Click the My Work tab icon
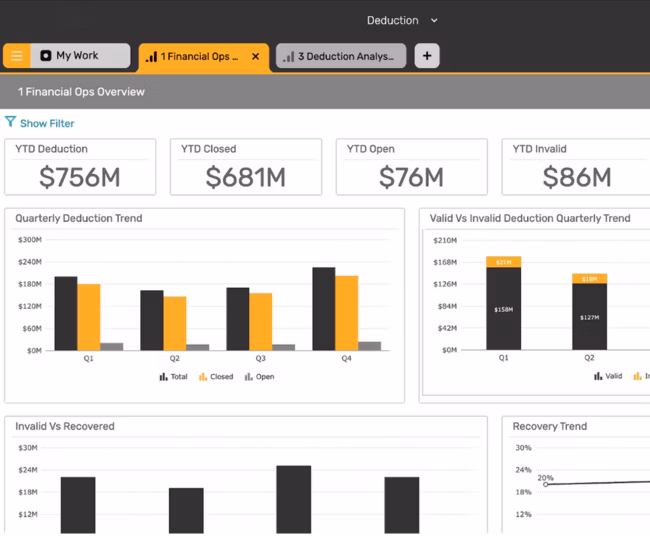The height and width of the screenshot is (556, 650). (x=45, y=56)
